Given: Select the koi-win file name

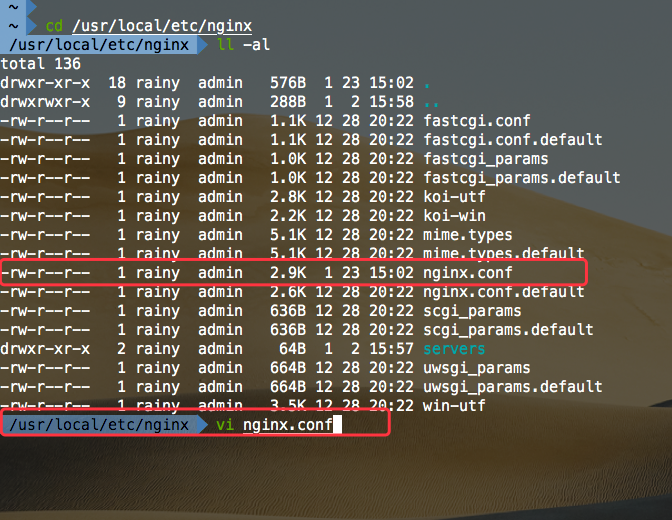Looking at the screenshot, I should coord(454,216).
